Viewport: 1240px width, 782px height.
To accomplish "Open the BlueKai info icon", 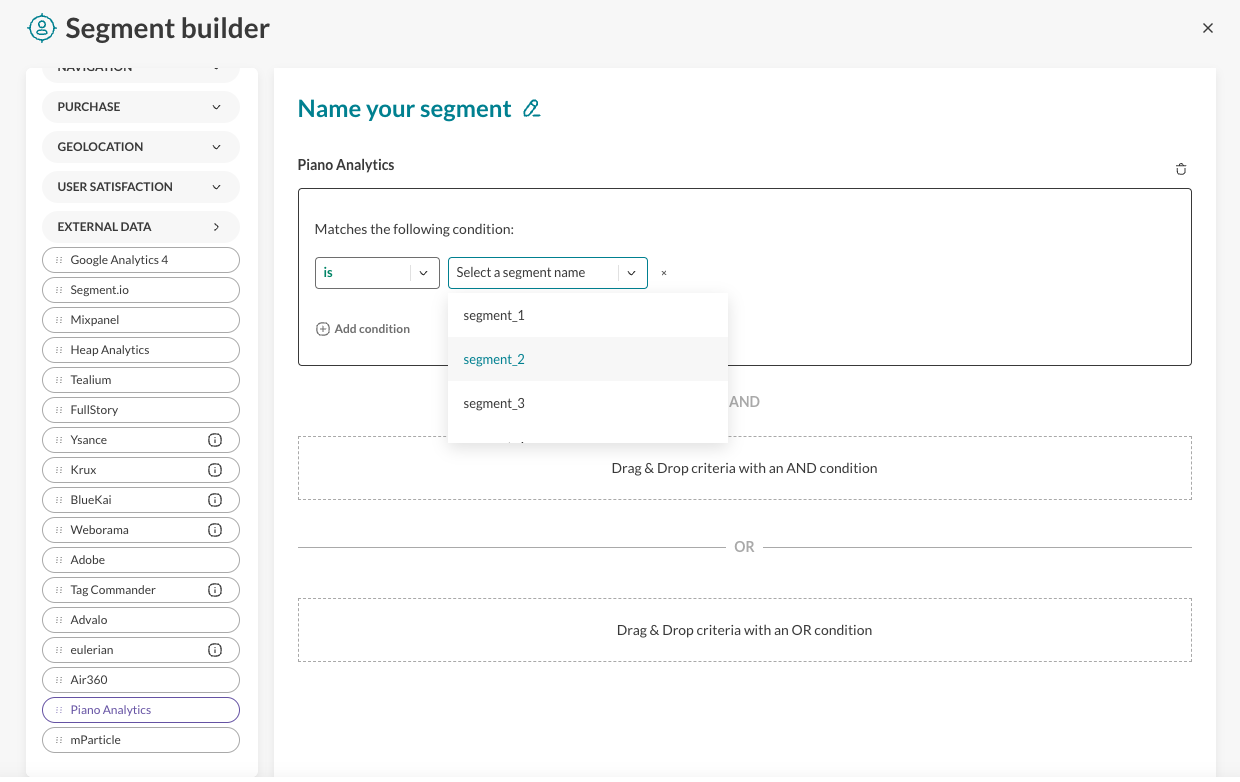I will 214,500.
